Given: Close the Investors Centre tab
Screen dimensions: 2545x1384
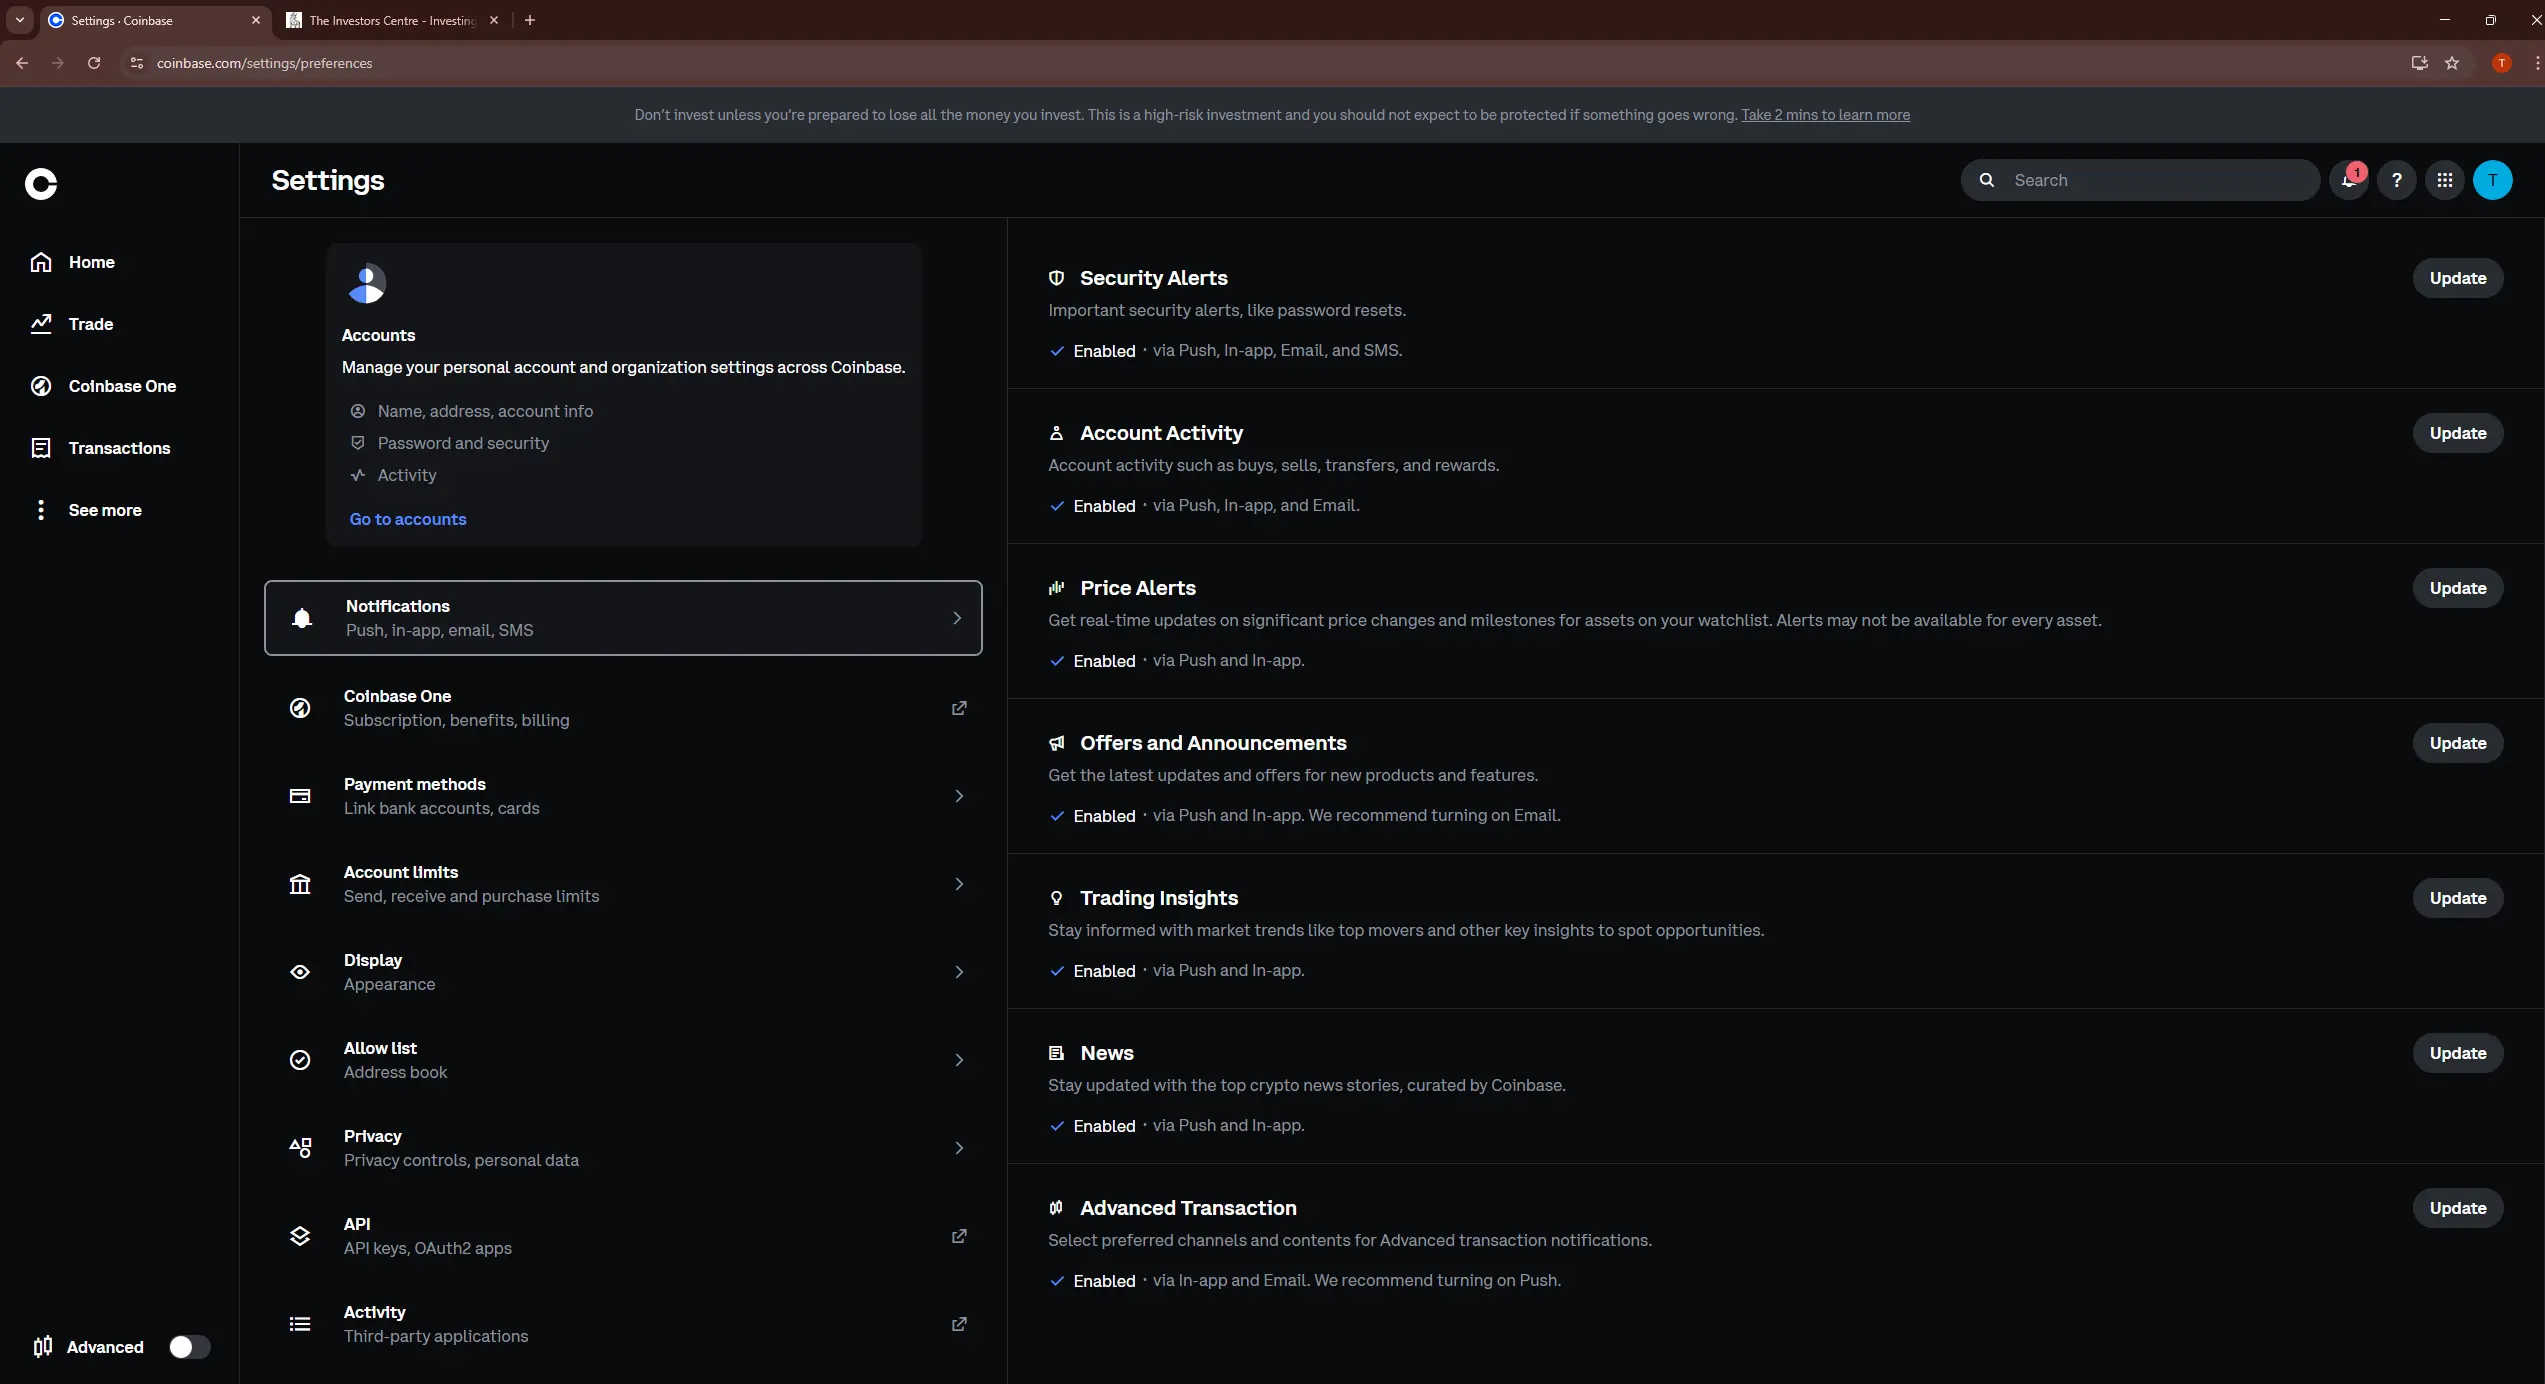Looking at the screenshot, I should (494, 20).
